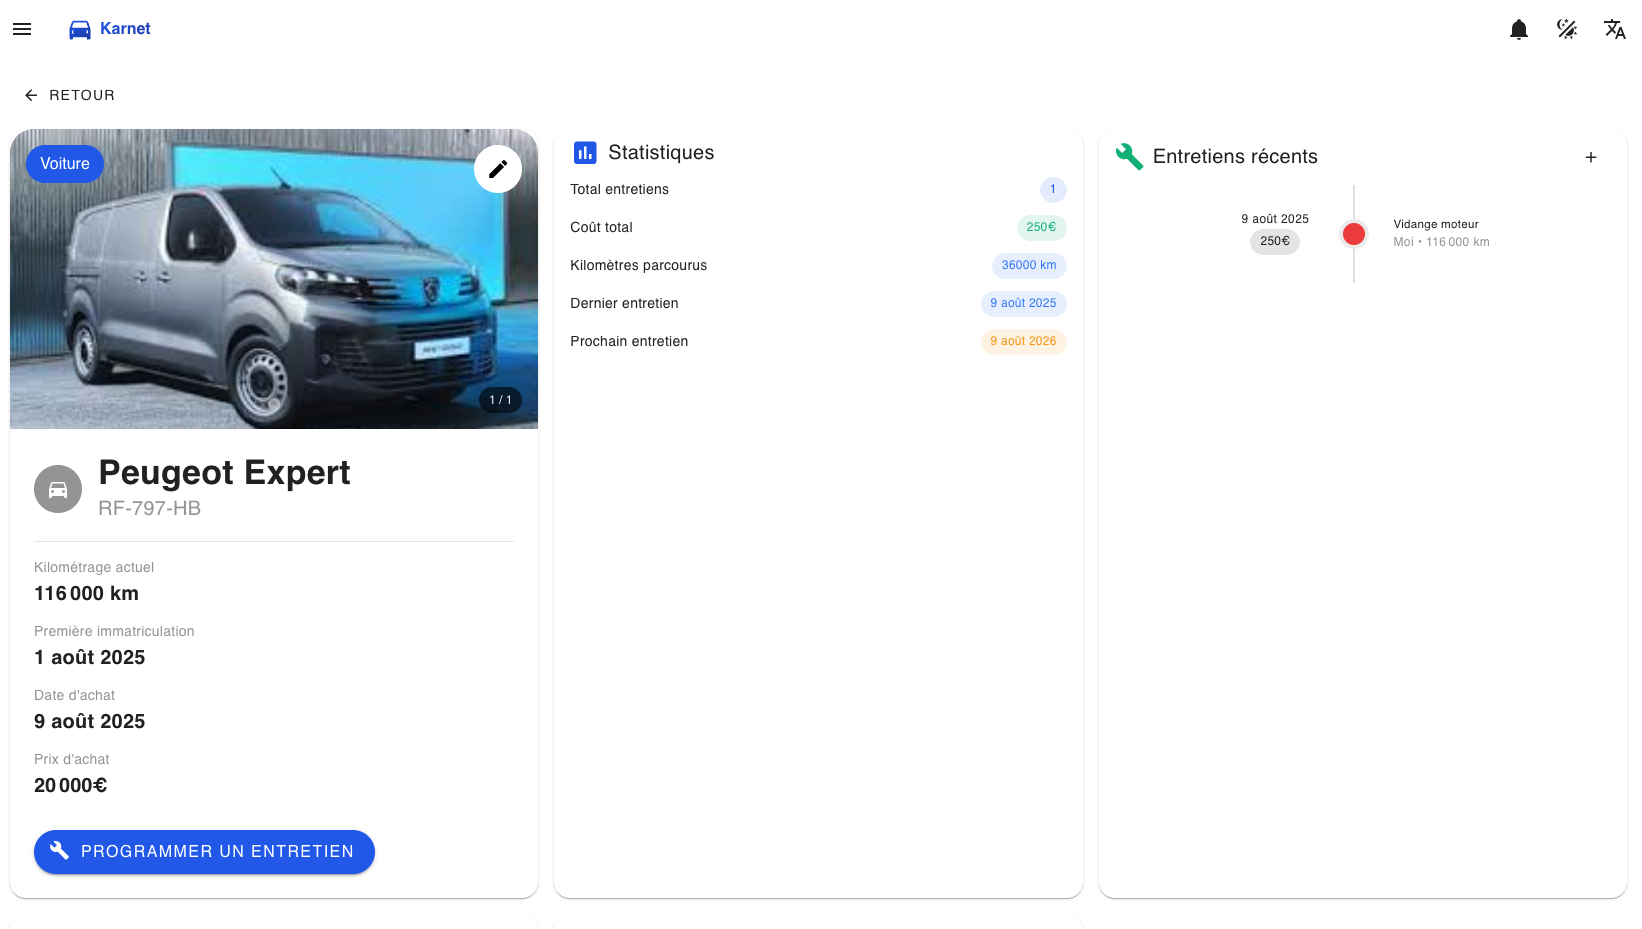1642x929 pixels.
Task: Click the red timeline dot marker
Action: [x=1354, y=234]
